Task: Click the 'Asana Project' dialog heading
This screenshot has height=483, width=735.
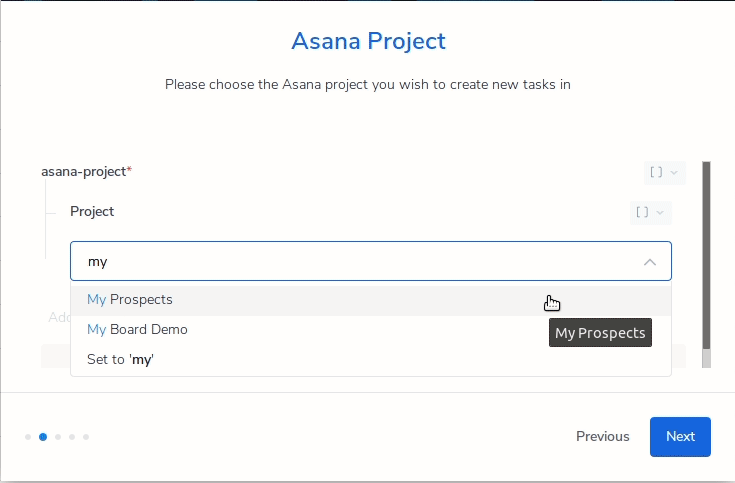Action: [x=368, y=41]
